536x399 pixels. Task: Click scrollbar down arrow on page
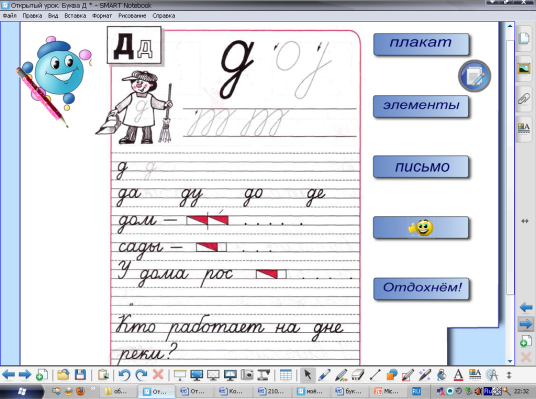[x=510, y=361]
